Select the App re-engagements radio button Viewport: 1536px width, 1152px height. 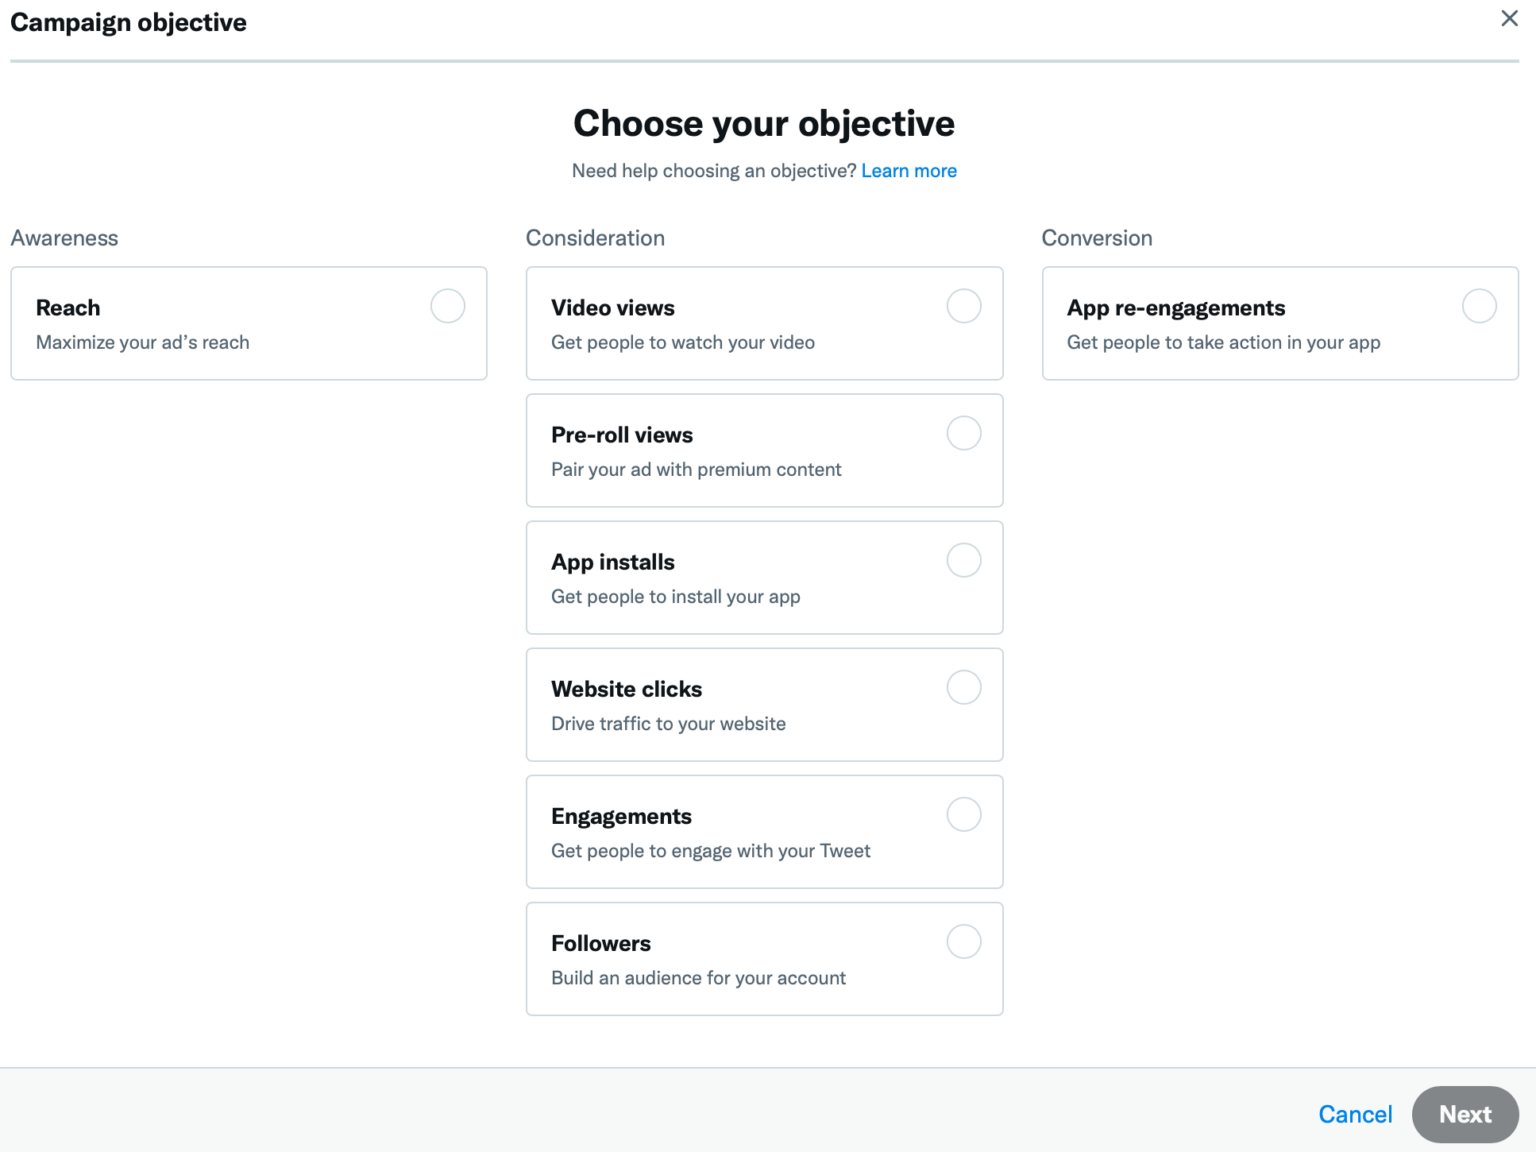[x=1479, y=306]
